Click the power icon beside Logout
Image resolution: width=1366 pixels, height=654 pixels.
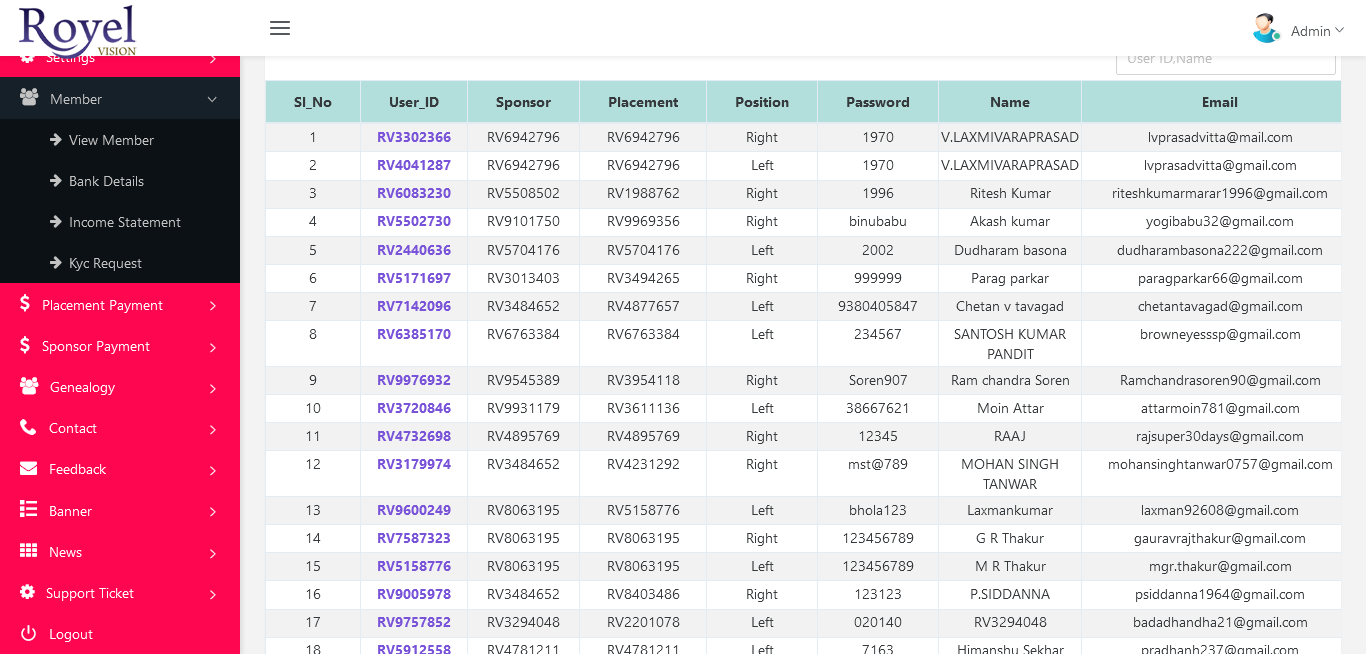coord(28,633)
